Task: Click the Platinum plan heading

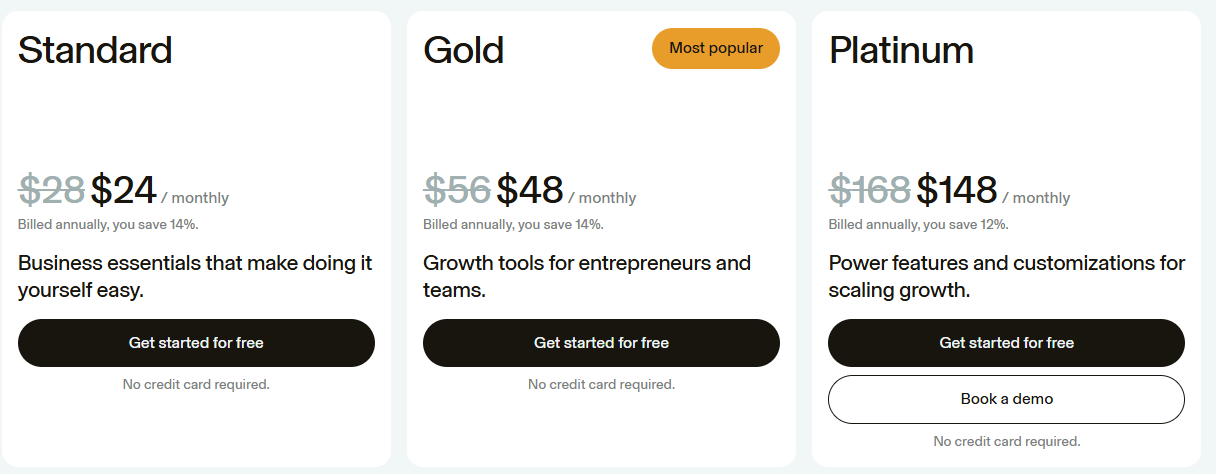Action: (901, 50)
